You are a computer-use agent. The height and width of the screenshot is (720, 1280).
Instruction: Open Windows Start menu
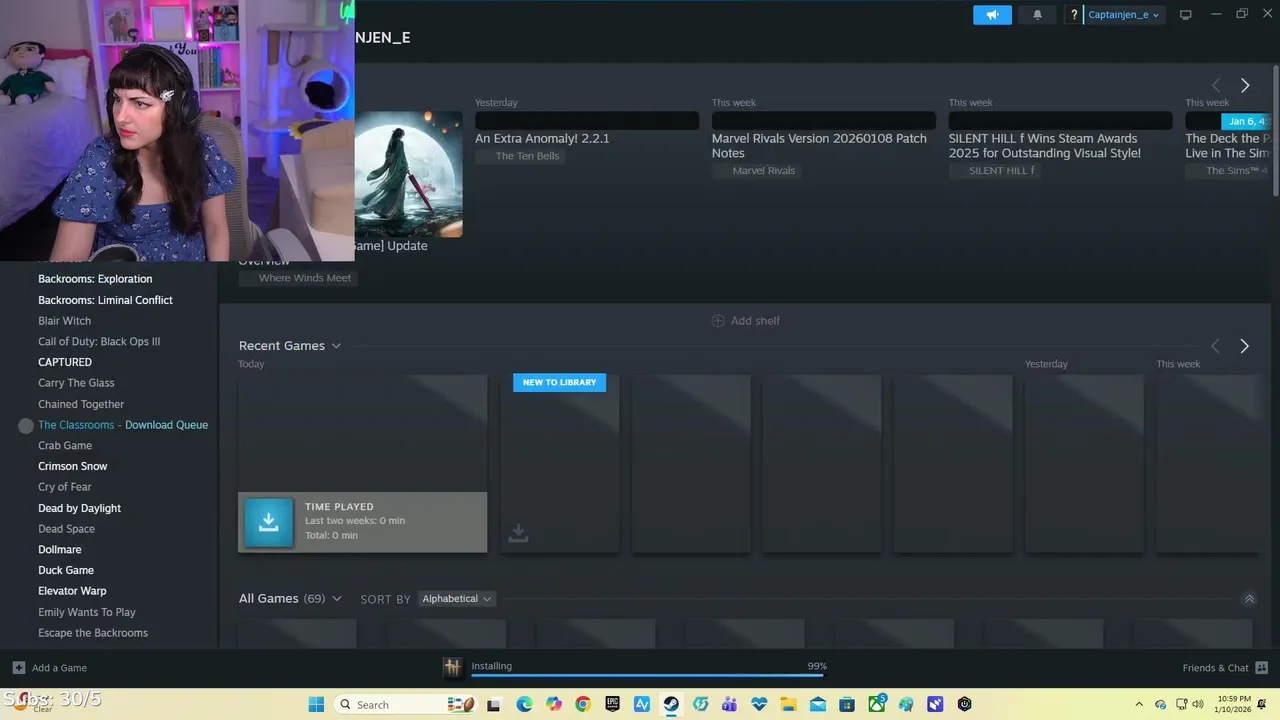tap(316, 704)
